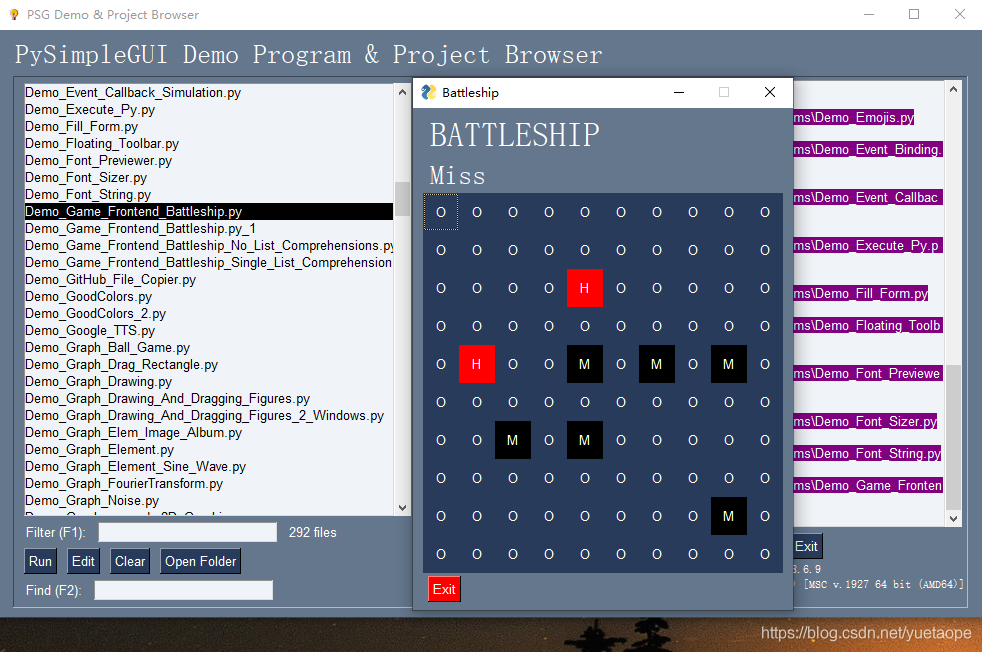Click Exit button in Project Browser right panel

click(x=807, y=546)
